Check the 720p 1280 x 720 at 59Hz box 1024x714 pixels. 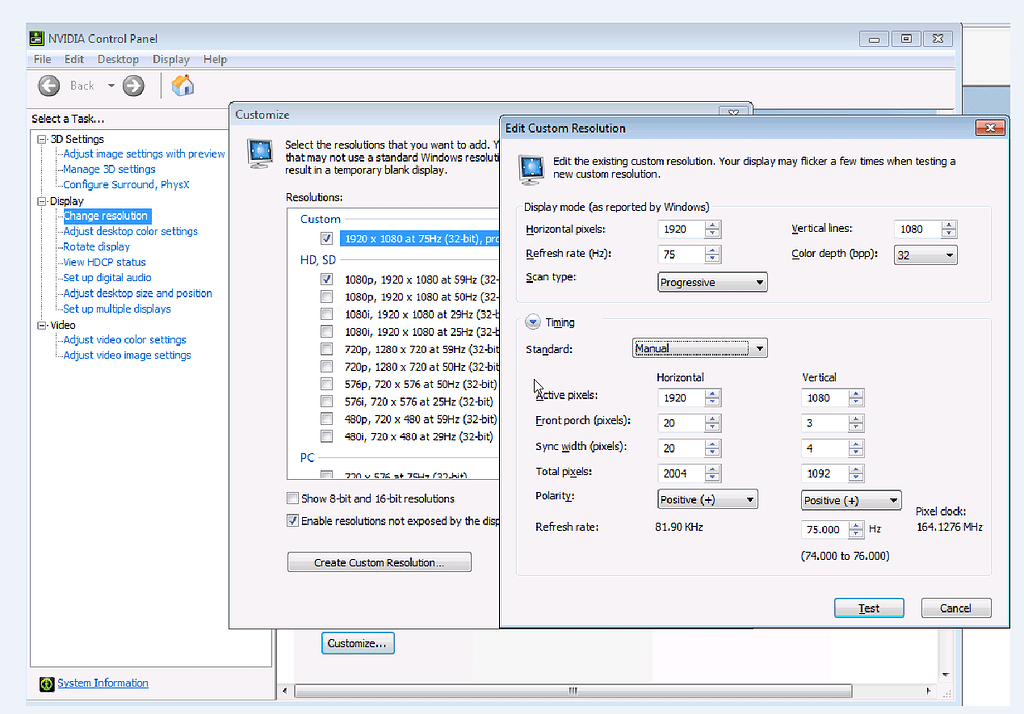click(x=327, y=349)
